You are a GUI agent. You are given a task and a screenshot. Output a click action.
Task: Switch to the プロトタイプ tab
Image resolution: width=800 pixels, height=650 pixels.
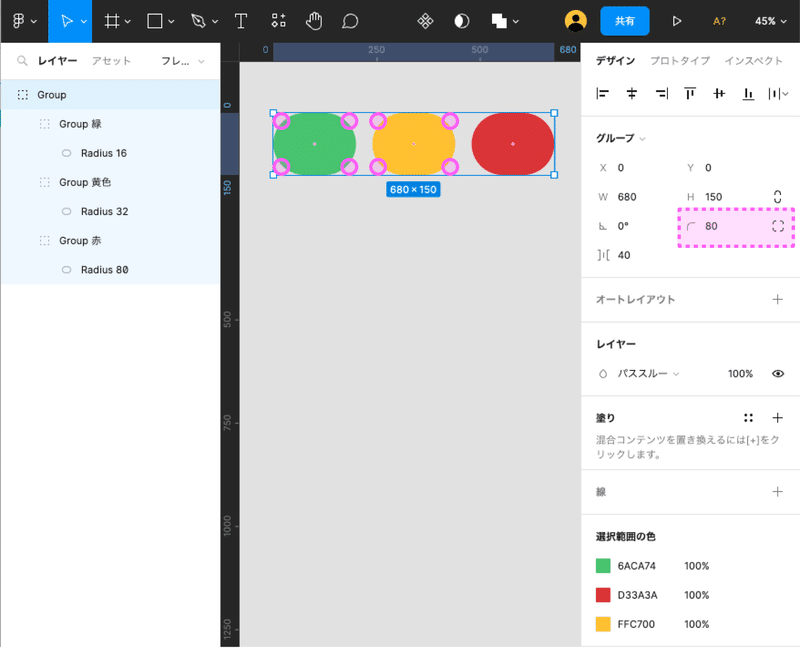tap(680, 61)
